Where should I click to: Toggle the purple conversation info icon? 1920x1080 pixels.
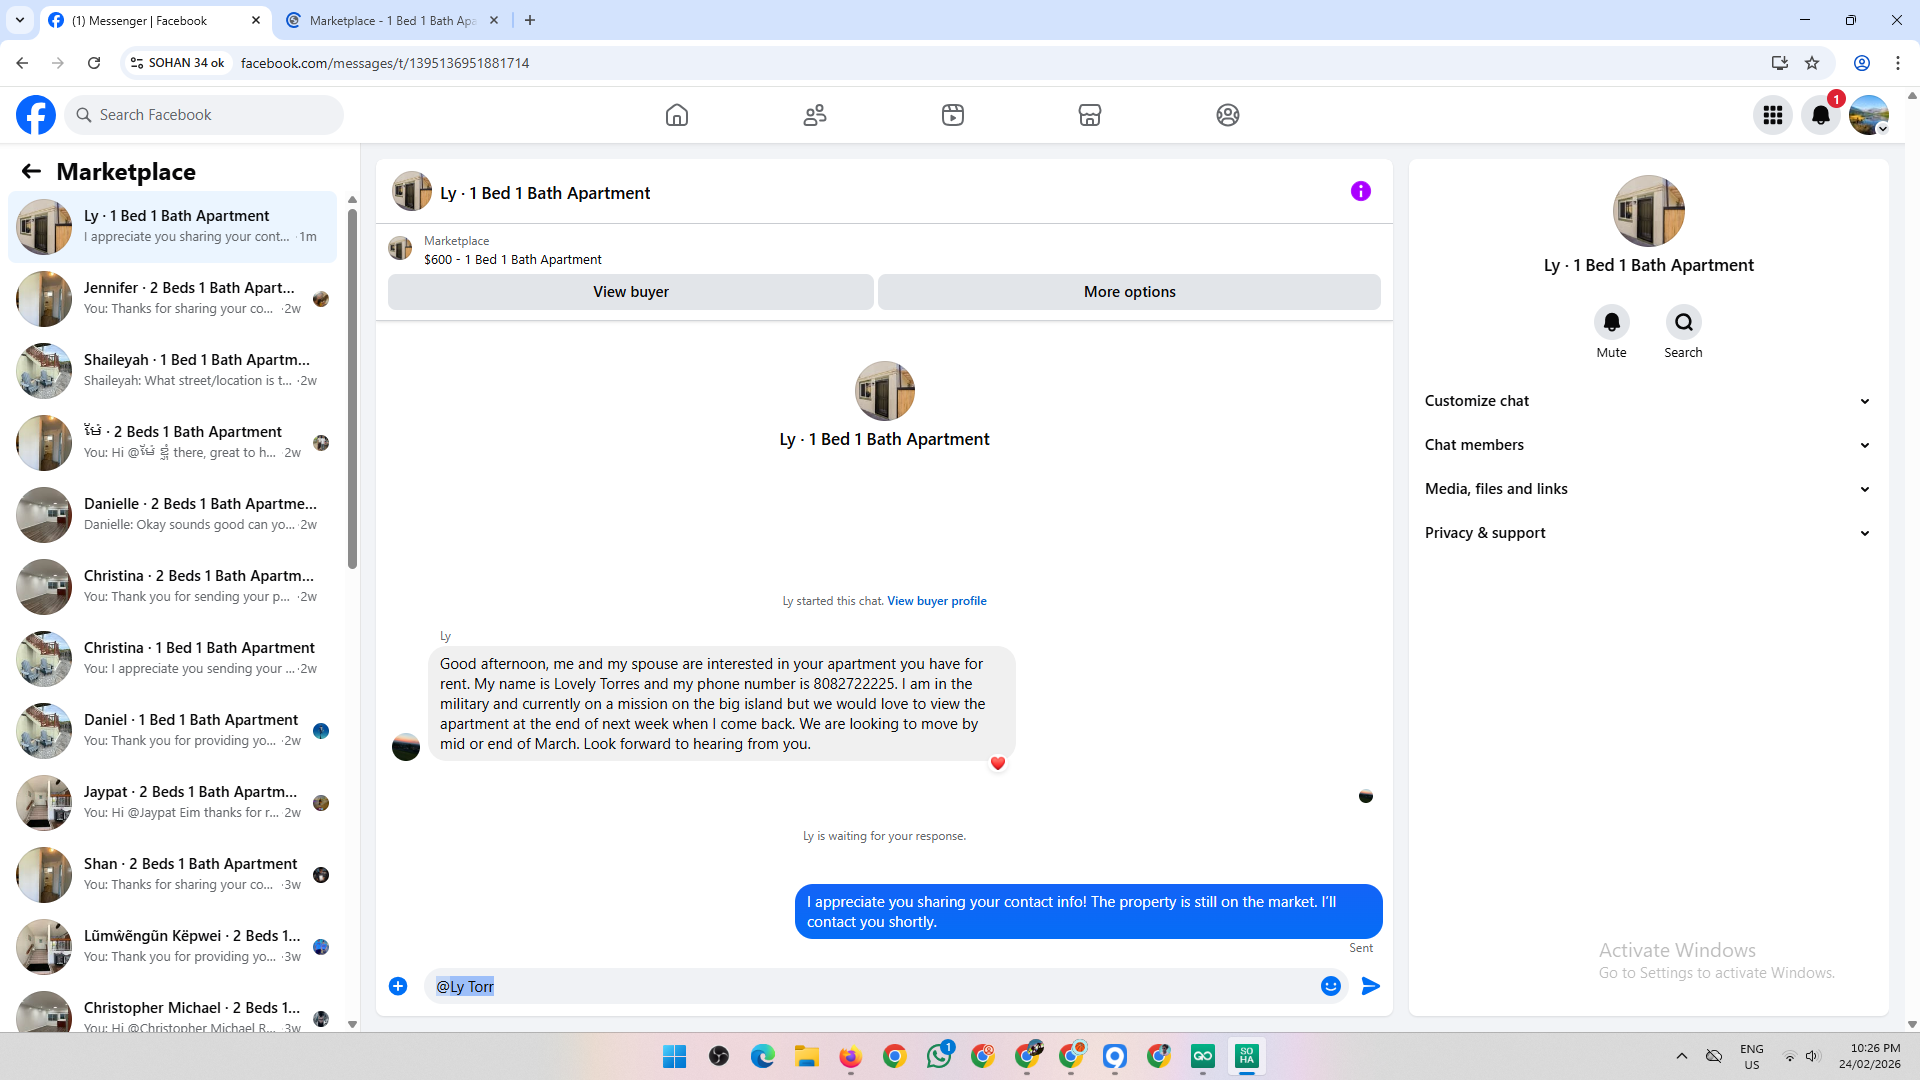[1360, 191]
